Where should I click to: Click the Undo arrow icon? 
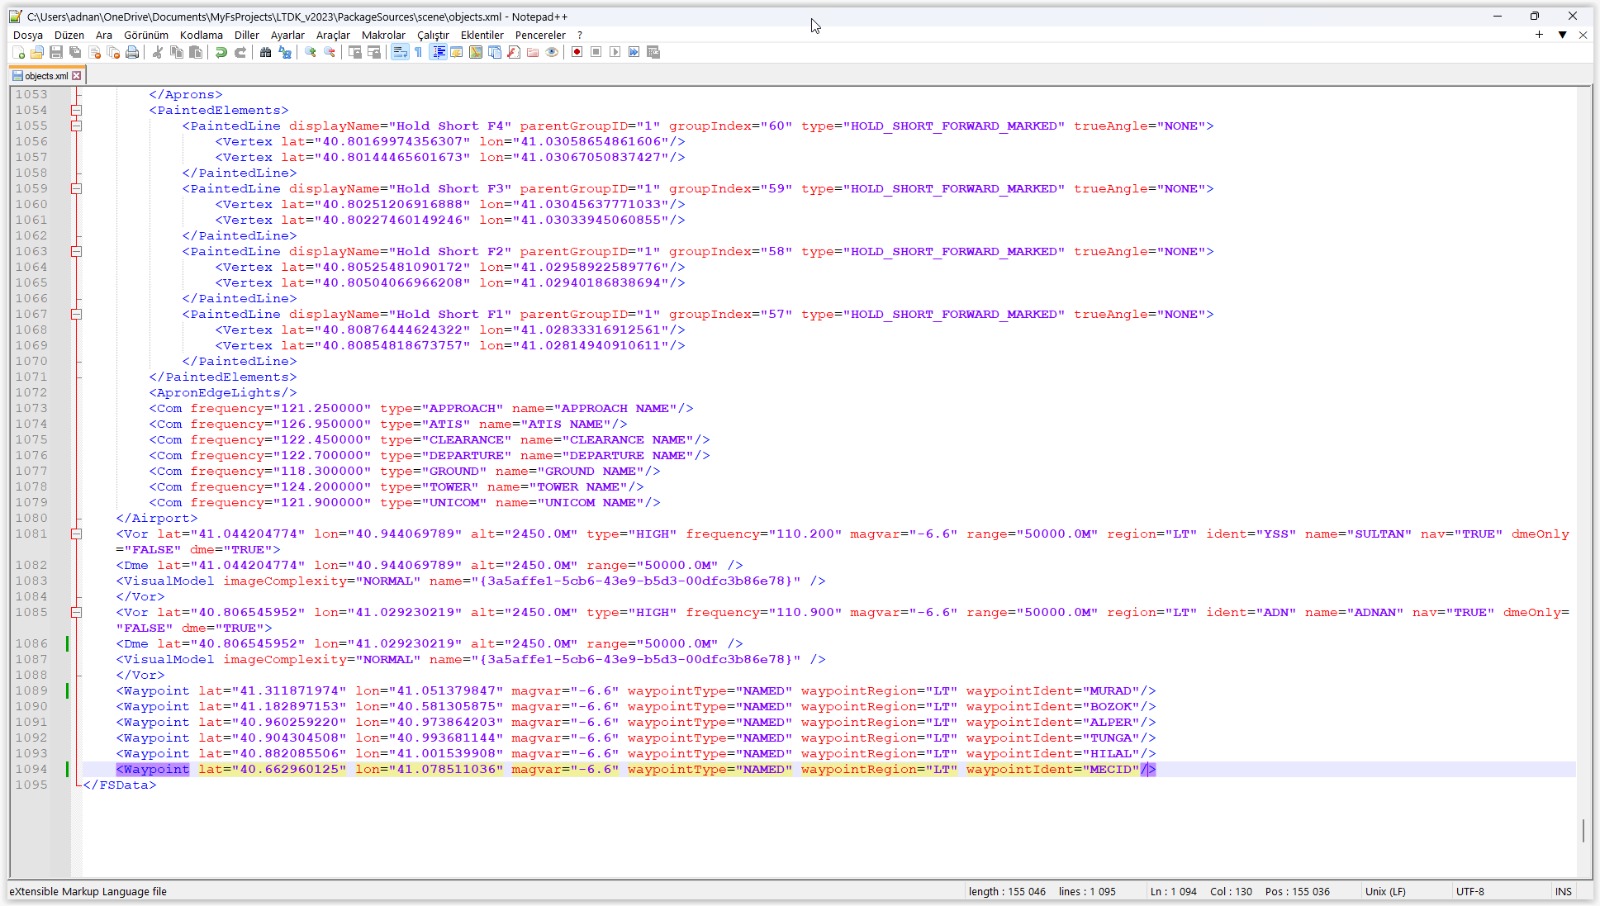(221, 52)
